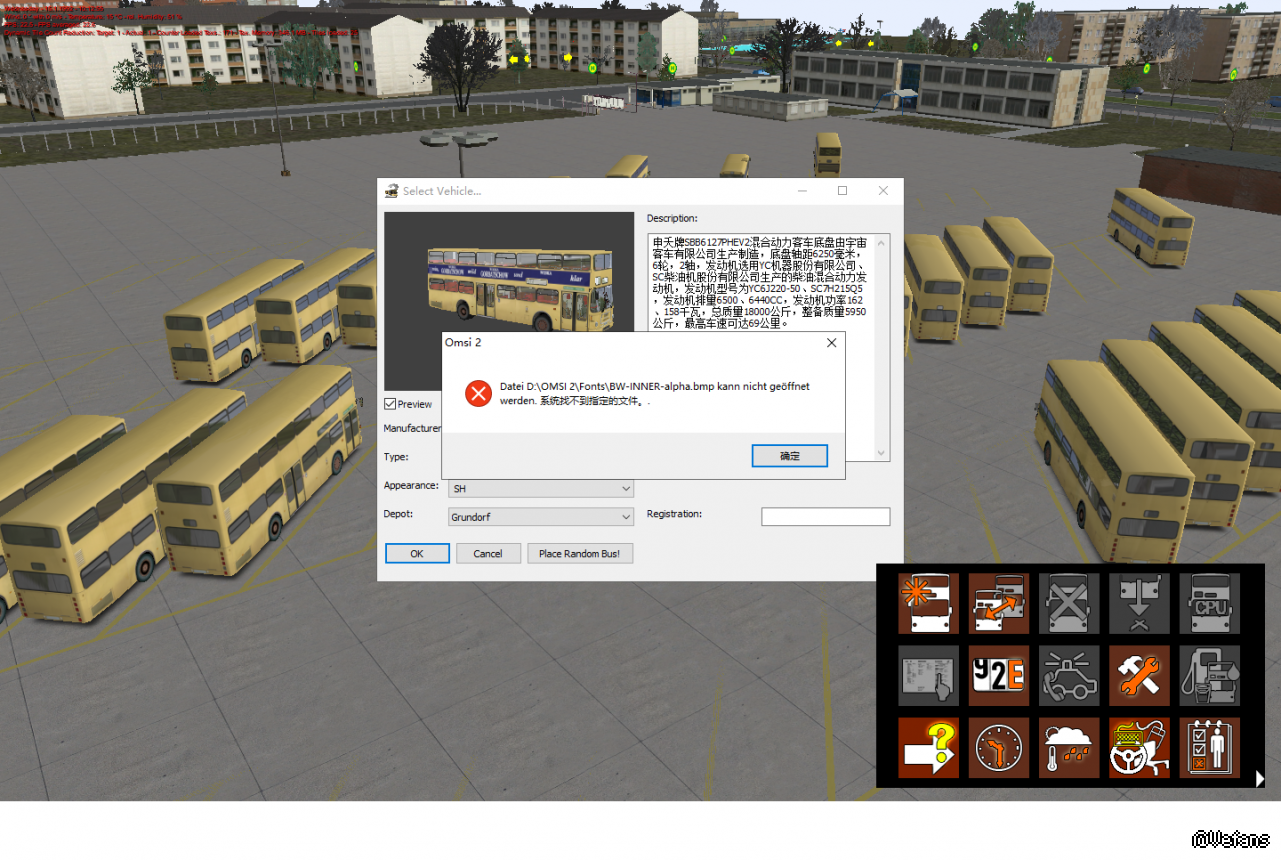
Task: Click the Description scrollbar down arrow
Action: pyautogui.click(x=881, y=453)
